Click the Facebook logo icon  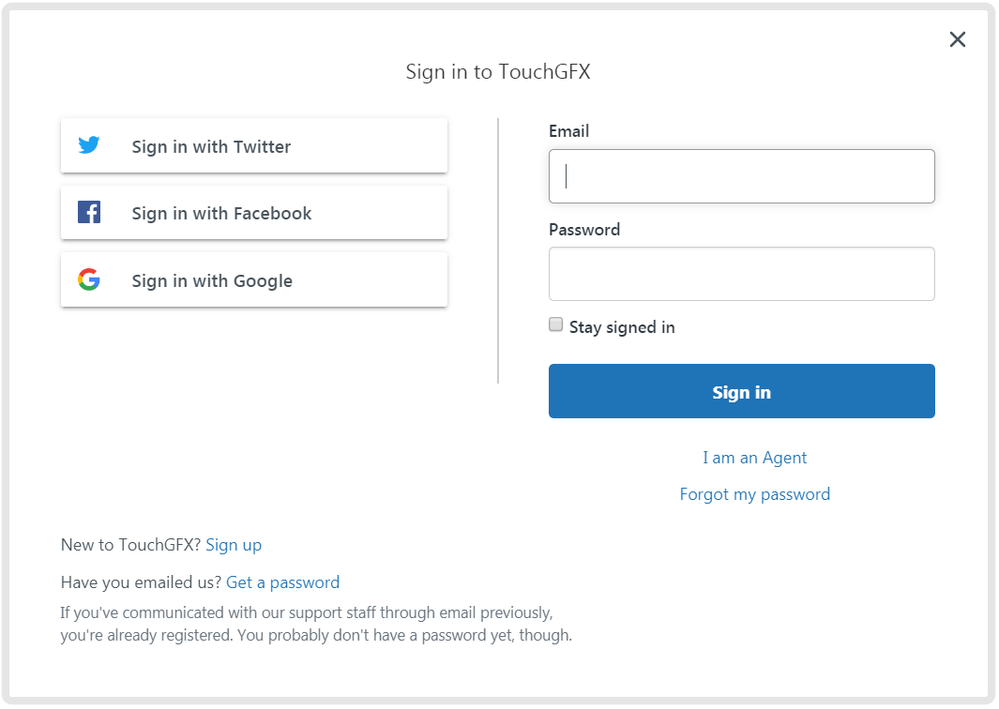tap(89, 212)
